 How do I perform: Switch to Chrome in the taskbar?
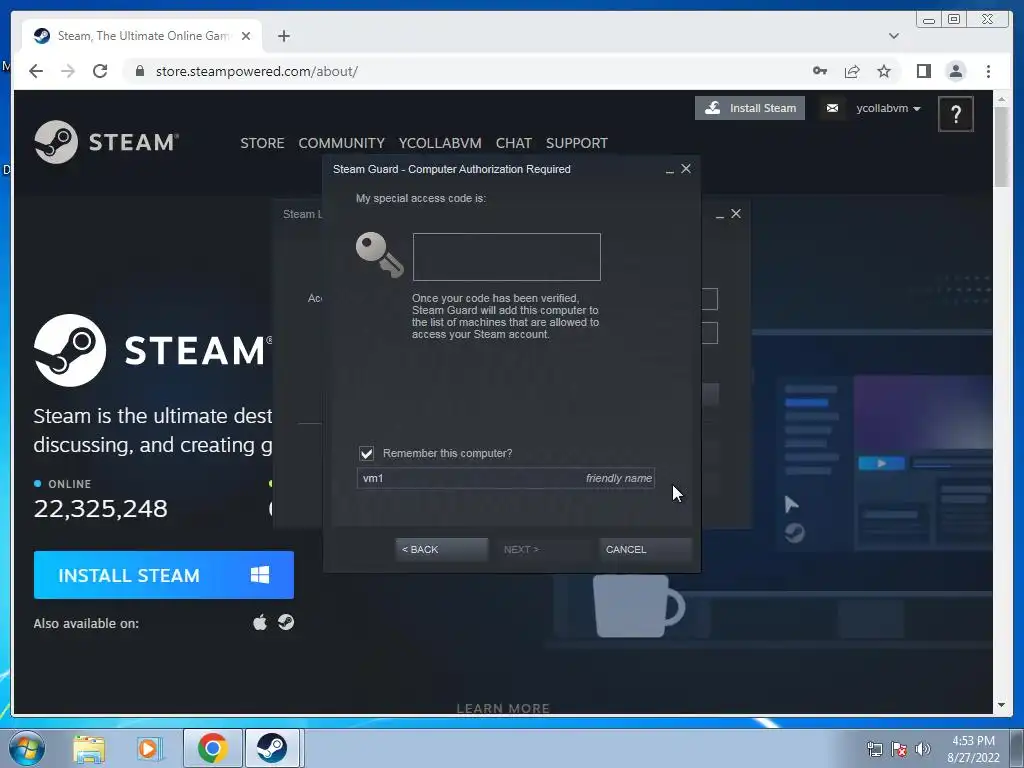pyautogui.click(x=212, y=748)
